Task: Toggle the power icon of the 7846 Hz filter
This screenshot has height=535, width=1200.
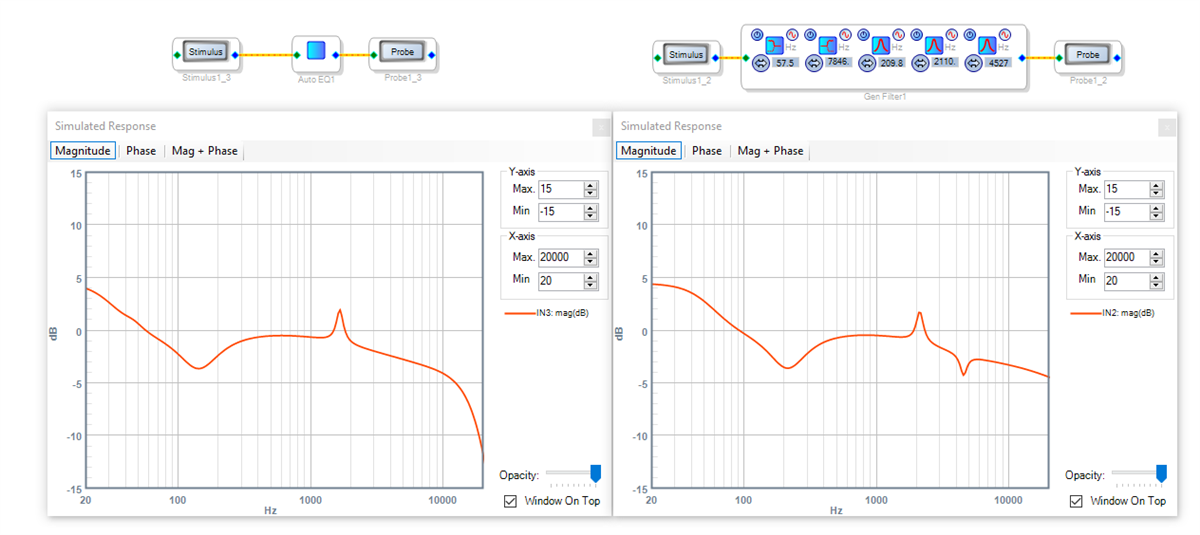Action: pos(810,35)
